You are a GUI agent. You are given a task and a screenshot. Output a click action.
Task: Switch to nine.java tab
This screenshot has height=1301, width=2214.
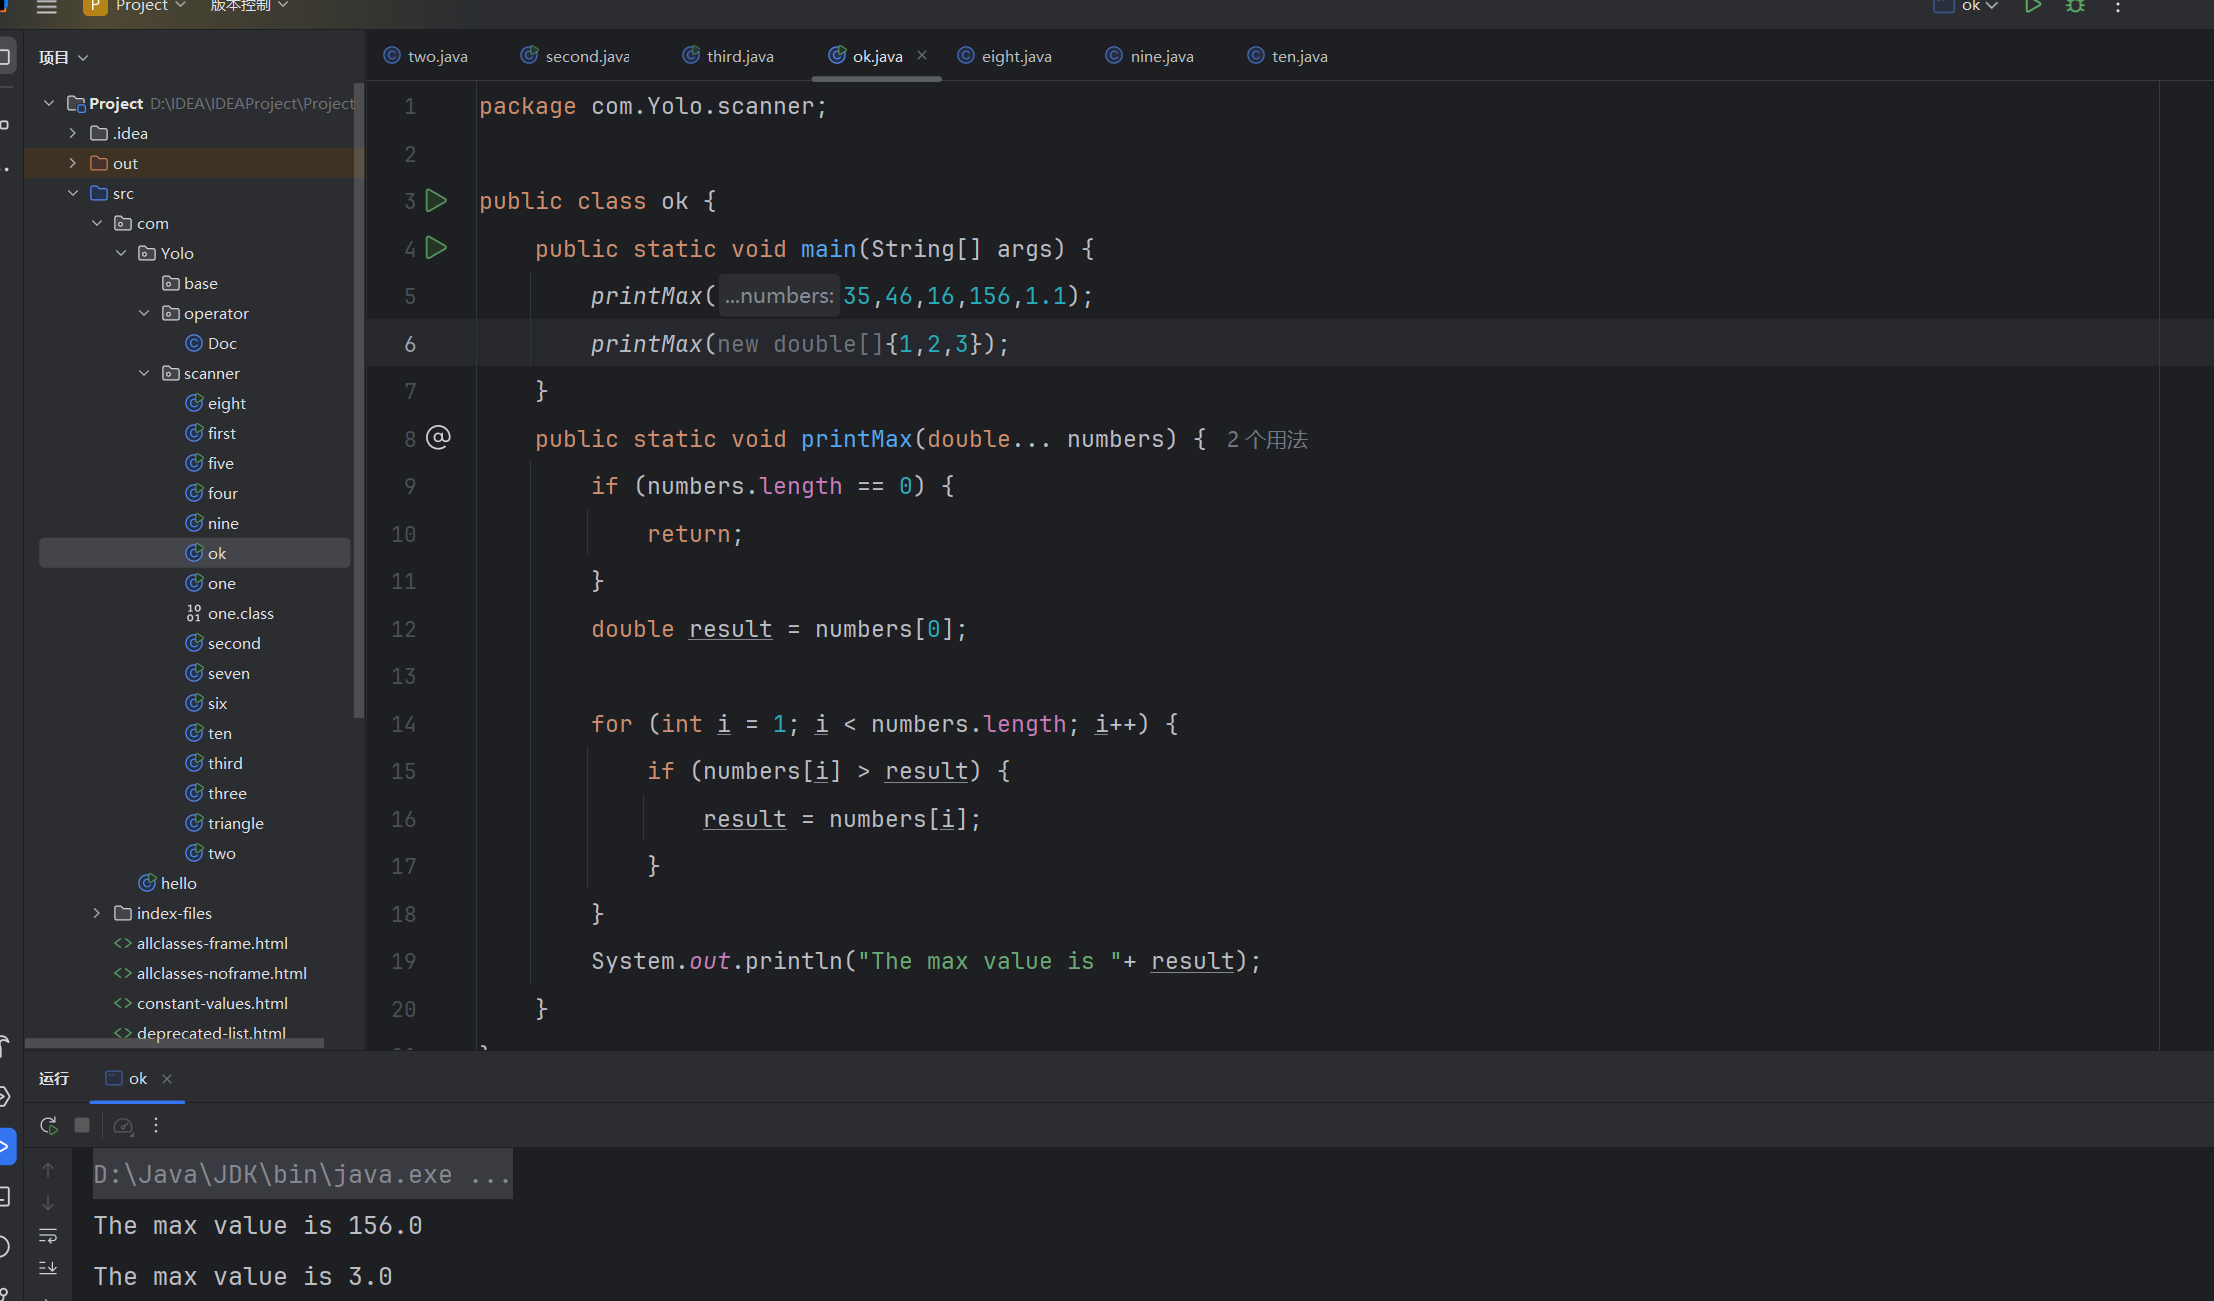pos(1150,56)
